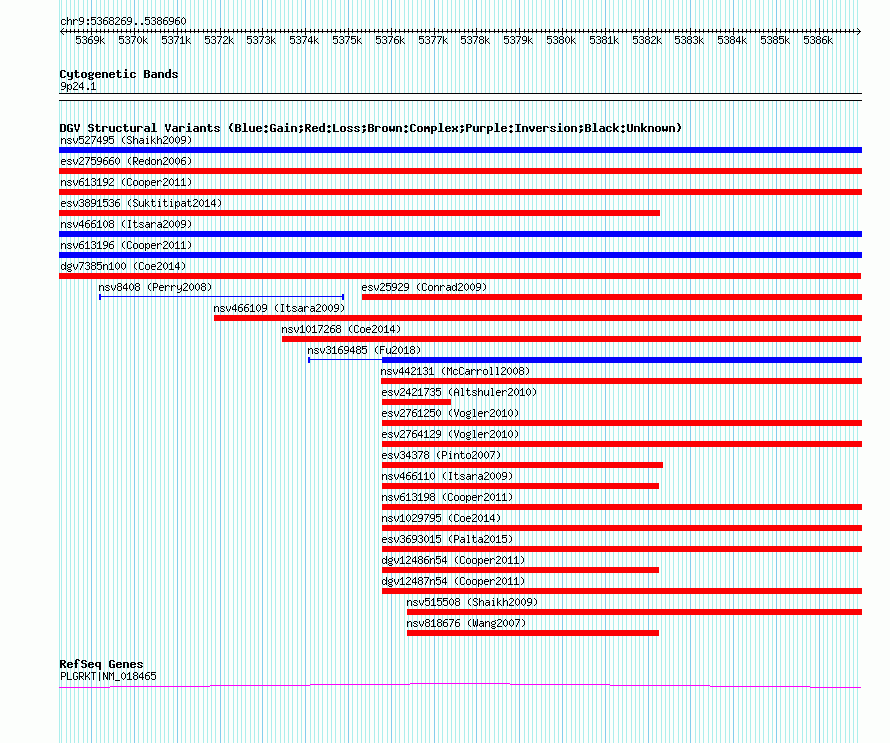This screenshot has height=743, width=890.
Task: Click the nsv818676 (Wang2007) label
Action: pyautogui.click(x=467, y=623)
